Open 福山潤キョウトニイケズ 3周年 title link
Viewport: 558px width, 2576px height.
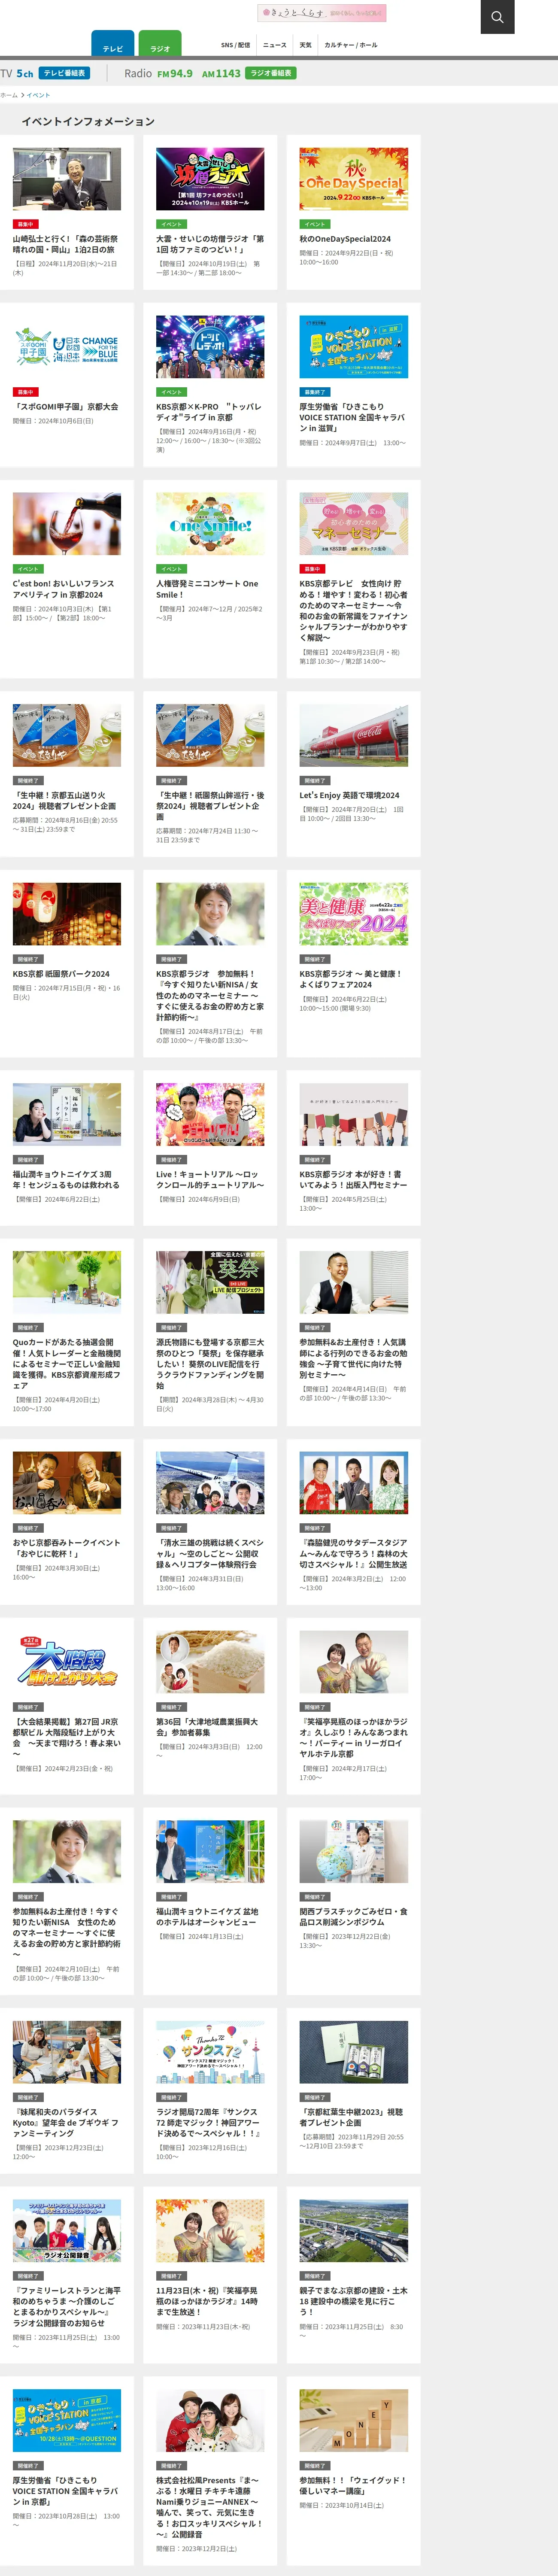click(66, 1180)
